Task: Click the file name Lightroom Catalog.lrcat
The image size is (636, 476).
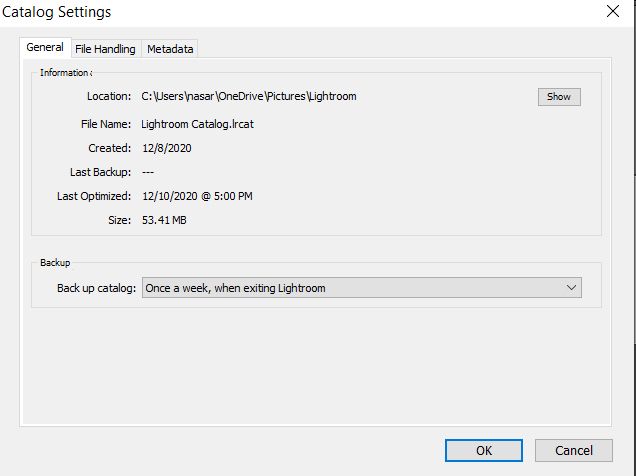Action: (x=198, y=124)
